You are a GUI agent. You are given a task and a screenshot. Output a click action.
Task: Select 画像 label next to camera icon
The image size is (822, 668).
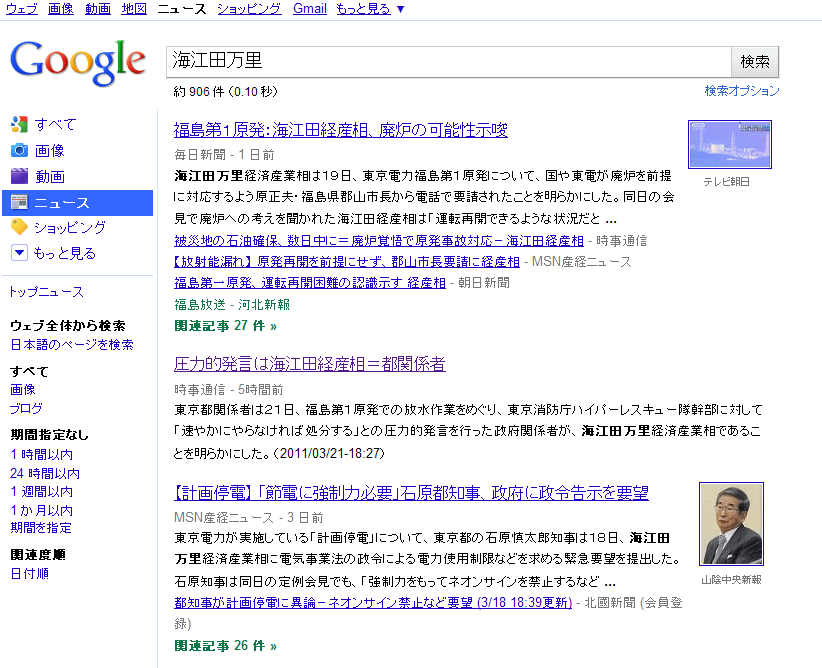(x=50, y=150)
